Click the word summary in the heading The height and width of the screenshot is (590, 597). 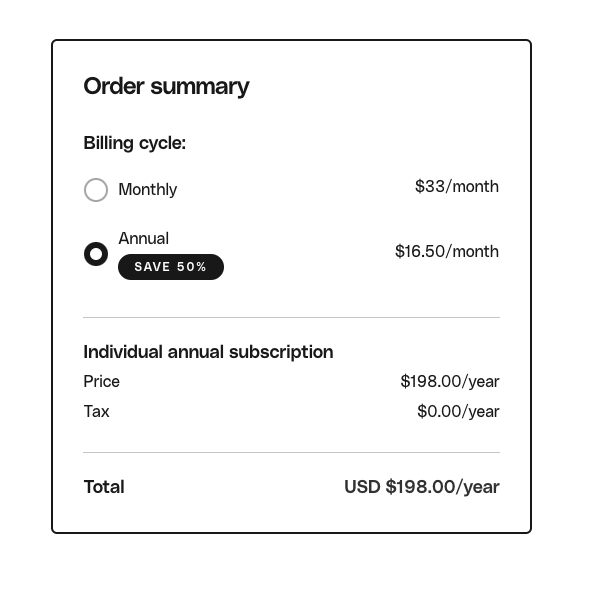pos(200,88)
